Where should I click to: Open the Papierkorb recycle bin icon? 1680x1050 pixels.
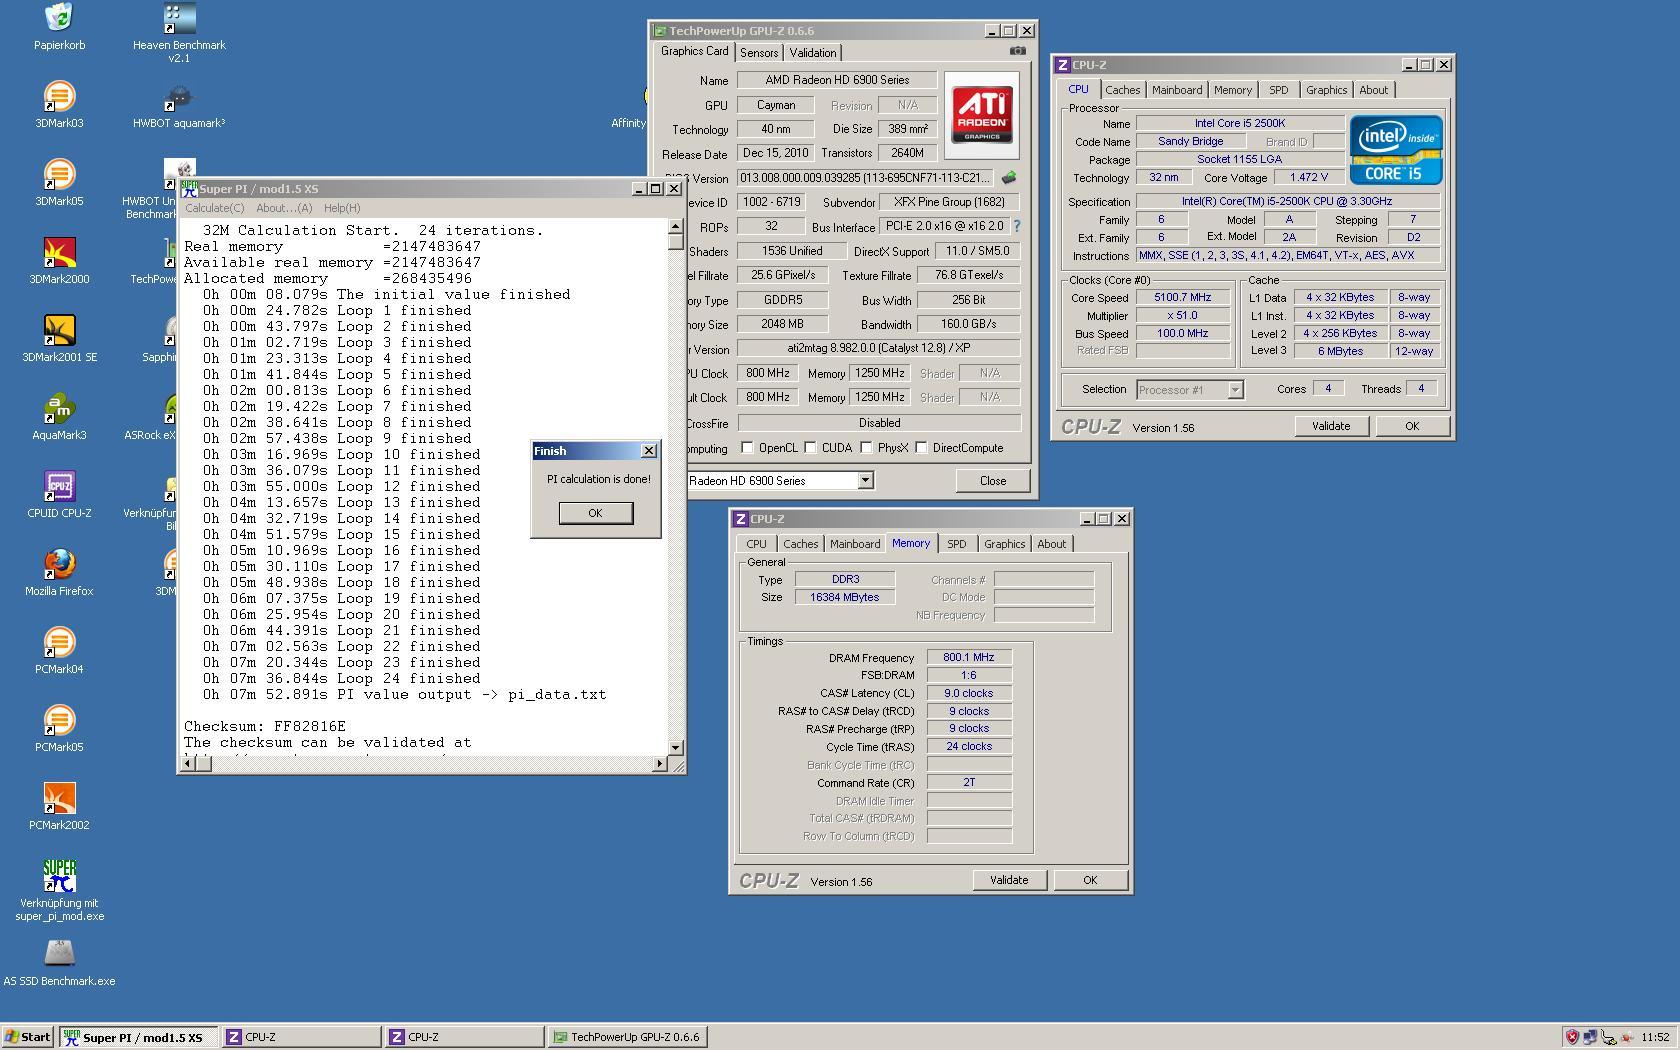(59, 17)
